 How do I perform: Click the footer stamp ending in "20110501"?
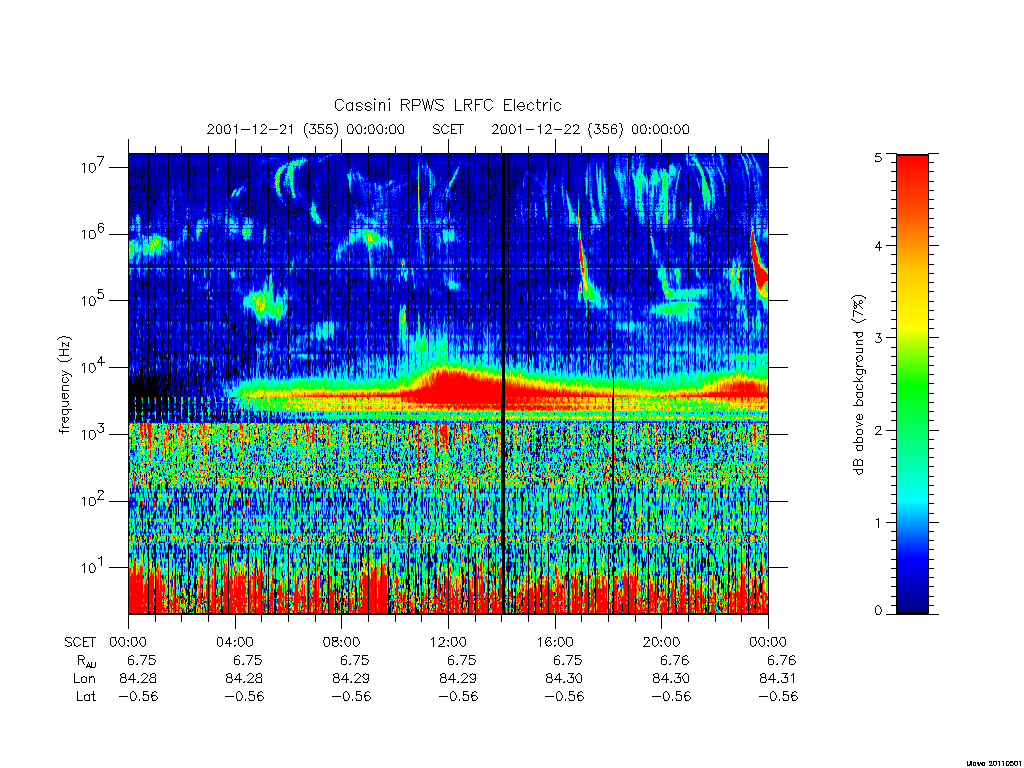pos(994,763)
